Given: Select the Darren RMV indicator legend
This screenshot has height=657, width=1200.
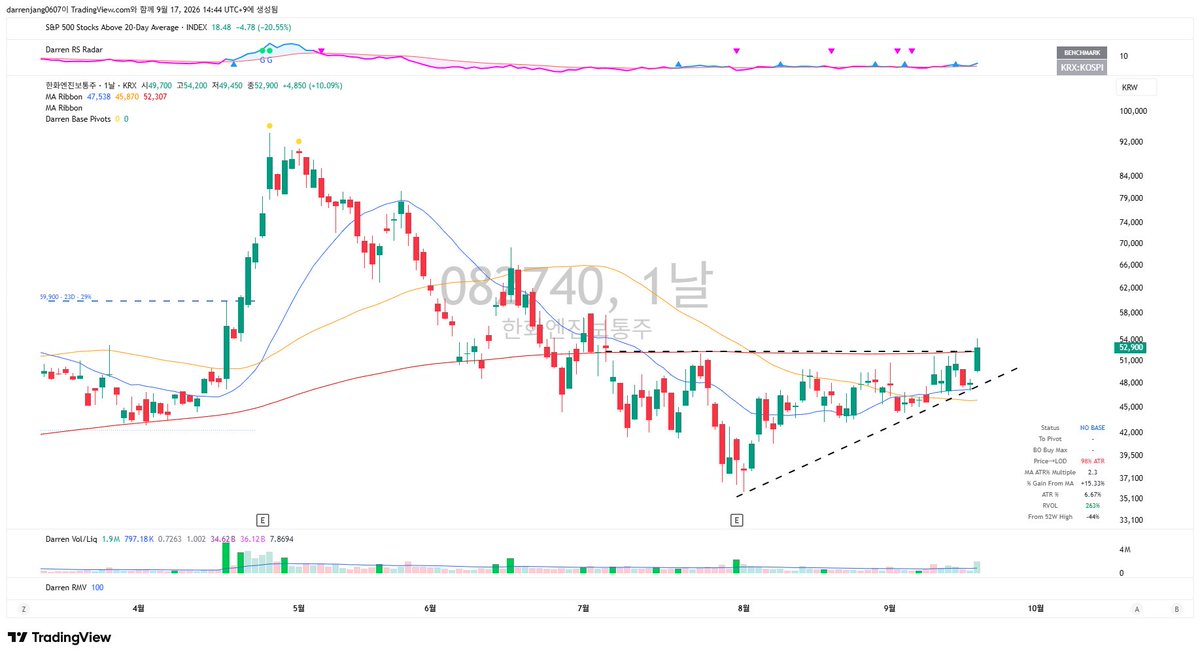Looking at the screenshot, I should click(x=66, y=586).
